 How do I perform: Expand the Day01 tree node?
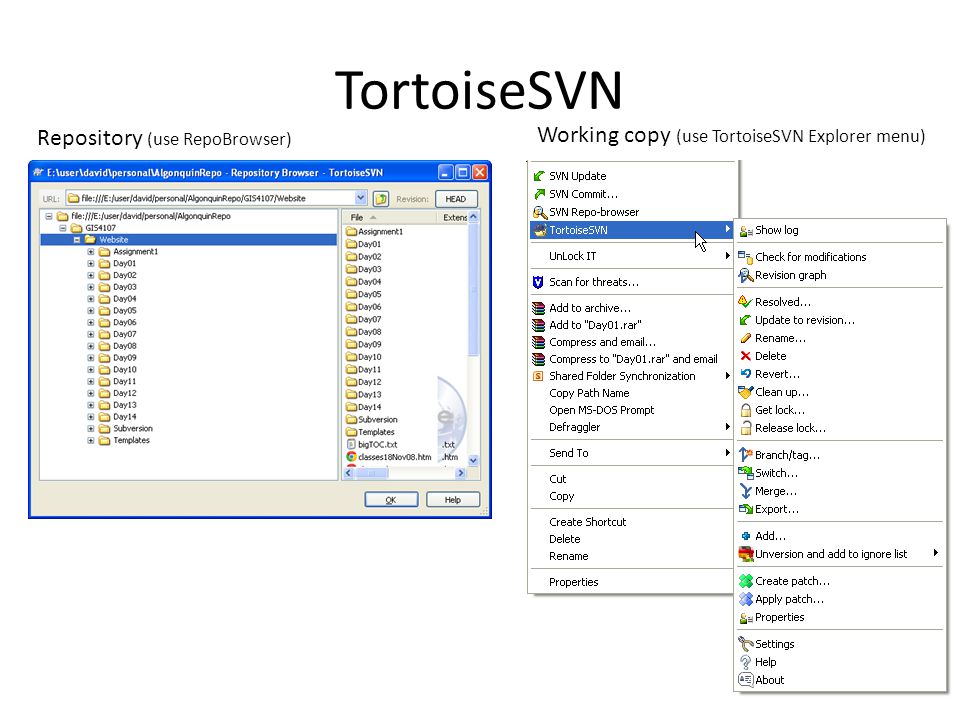[91, 263]
